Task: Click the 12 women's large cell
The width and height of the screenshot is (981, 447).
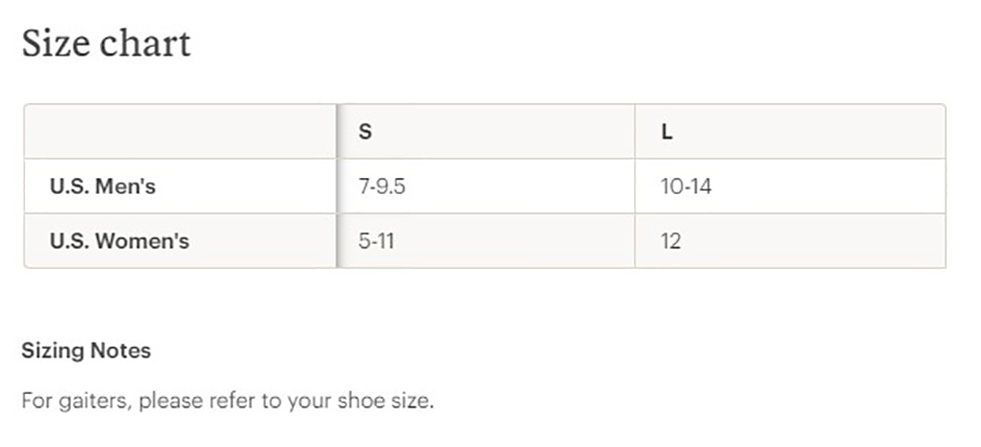Action: click(671, 241)
